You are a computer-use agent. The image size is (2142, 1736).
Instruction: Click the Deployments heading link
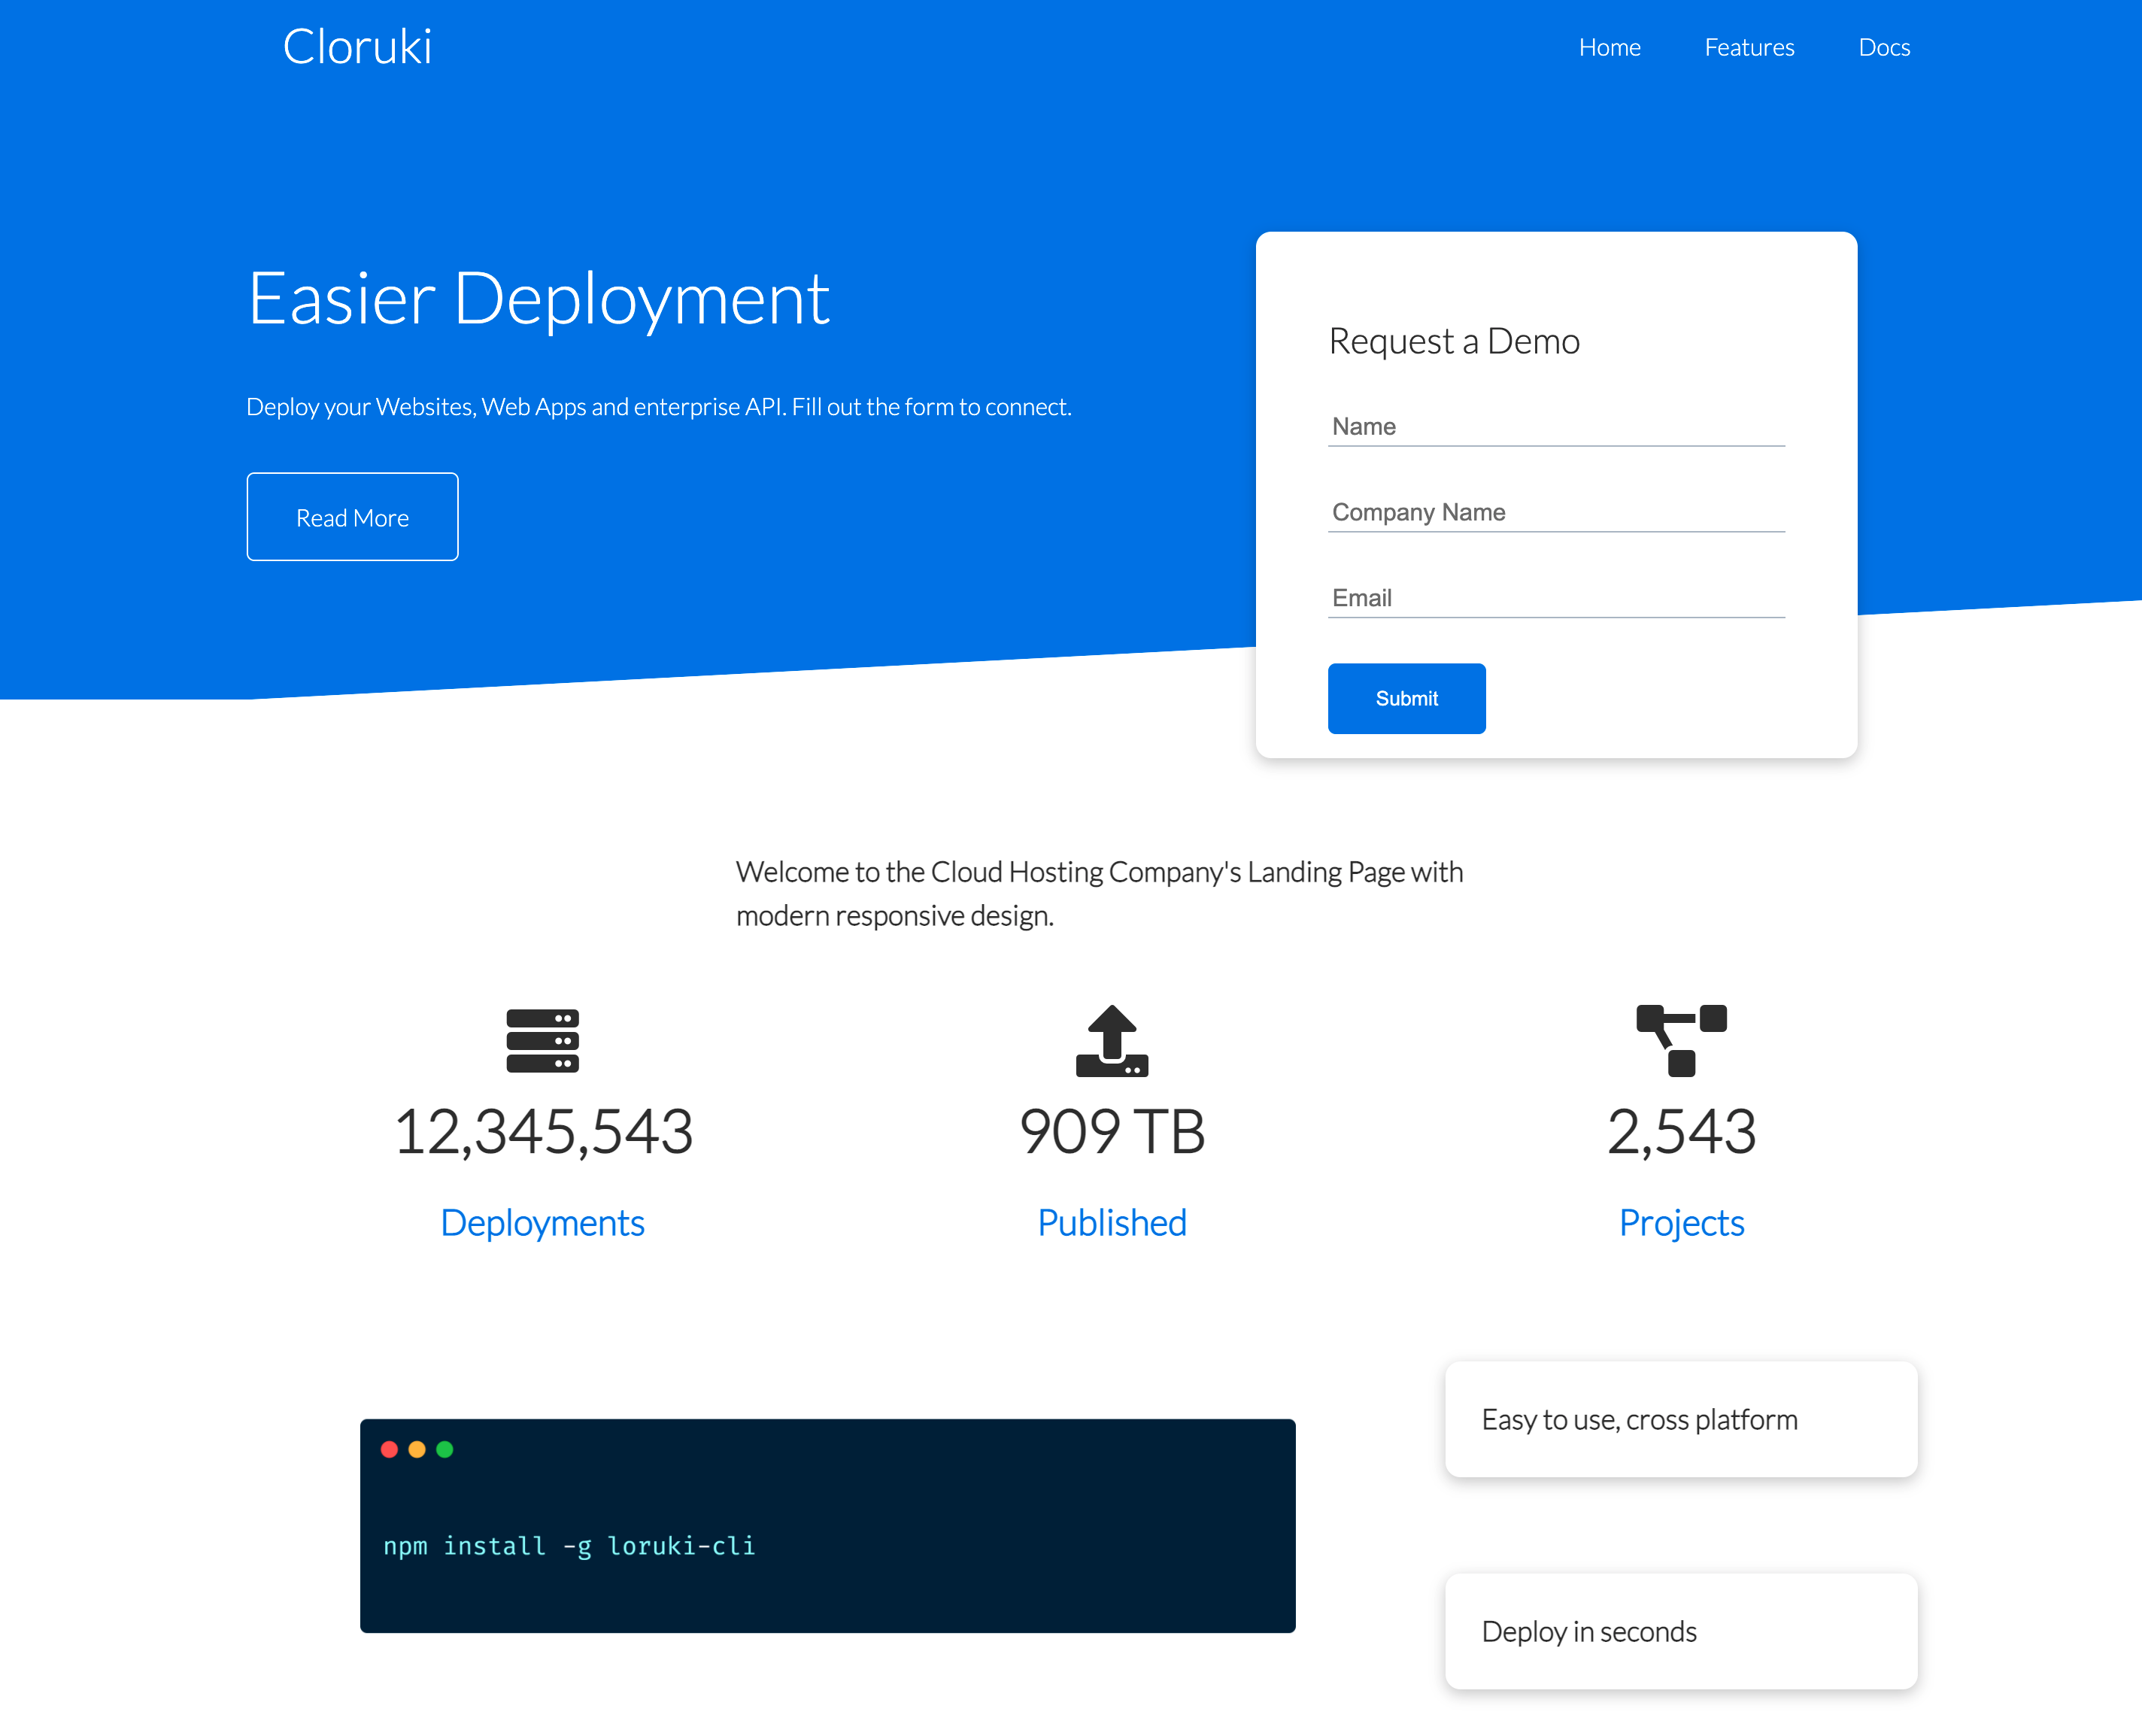point(542,1223)
